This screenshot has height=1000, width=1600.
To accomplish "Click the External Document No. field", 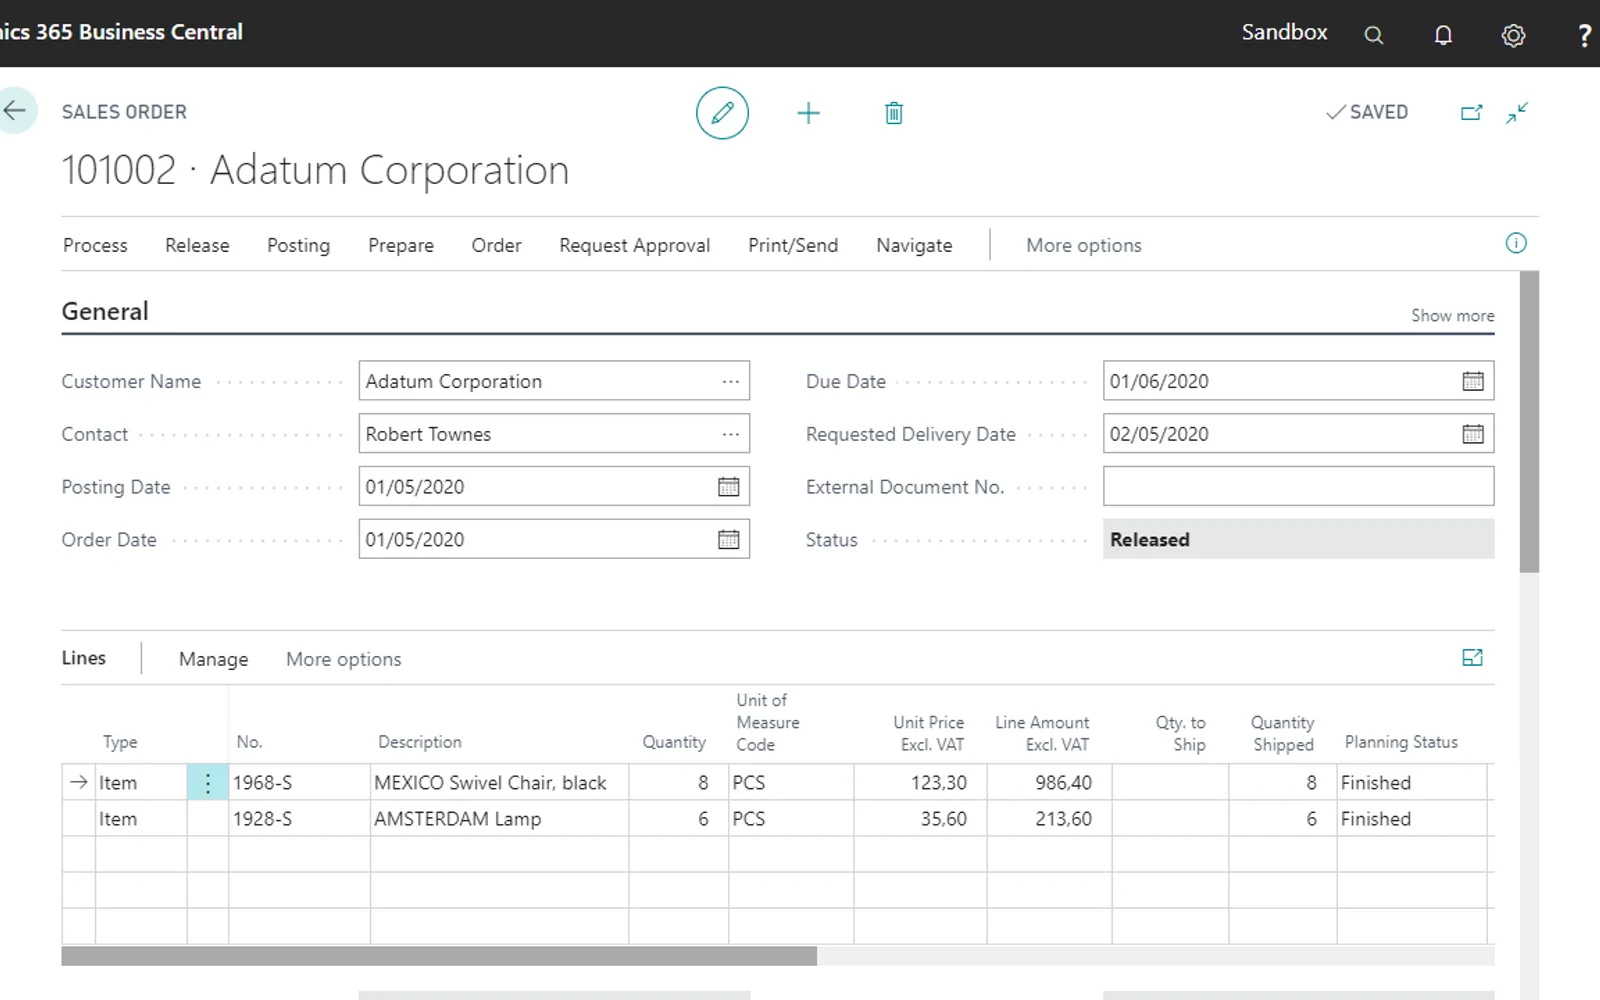I will (1299, 487).
